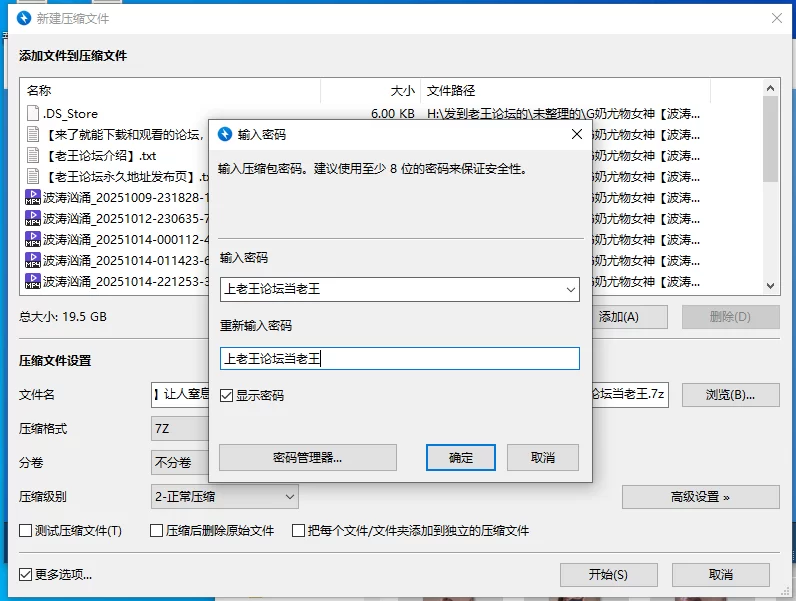Close the 新建压缩文件 window
The height and width of the screenshot is (601, 796).
777,18
